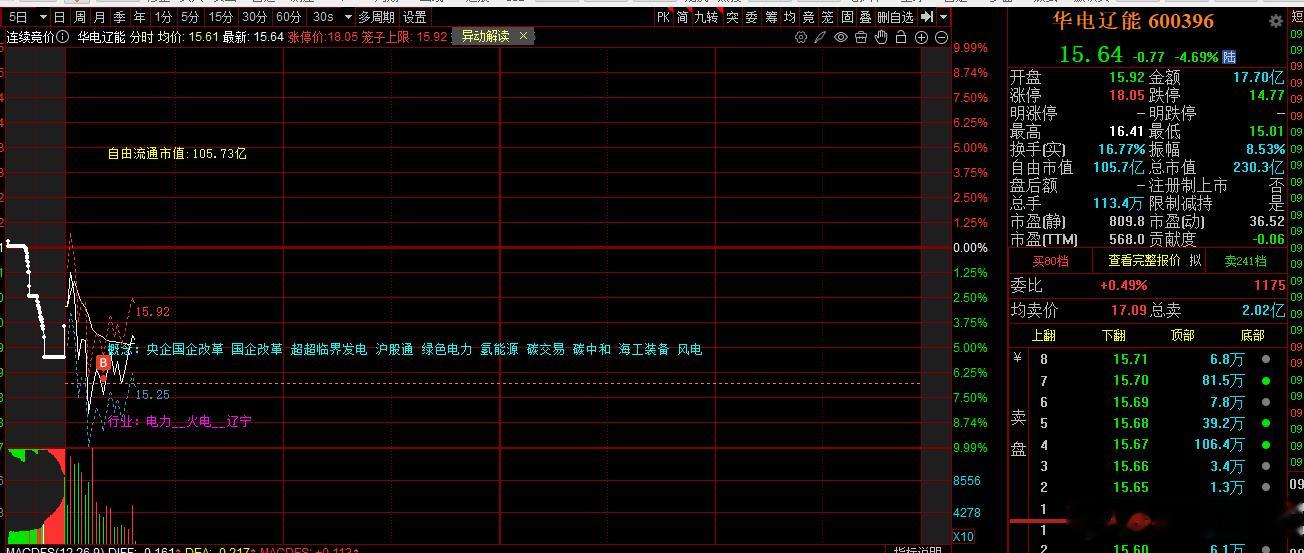This screenshot has width=1304, height=553.
Task: Click the 拟 button beside 查看完整报价
Action: [x=1195, y=260]
